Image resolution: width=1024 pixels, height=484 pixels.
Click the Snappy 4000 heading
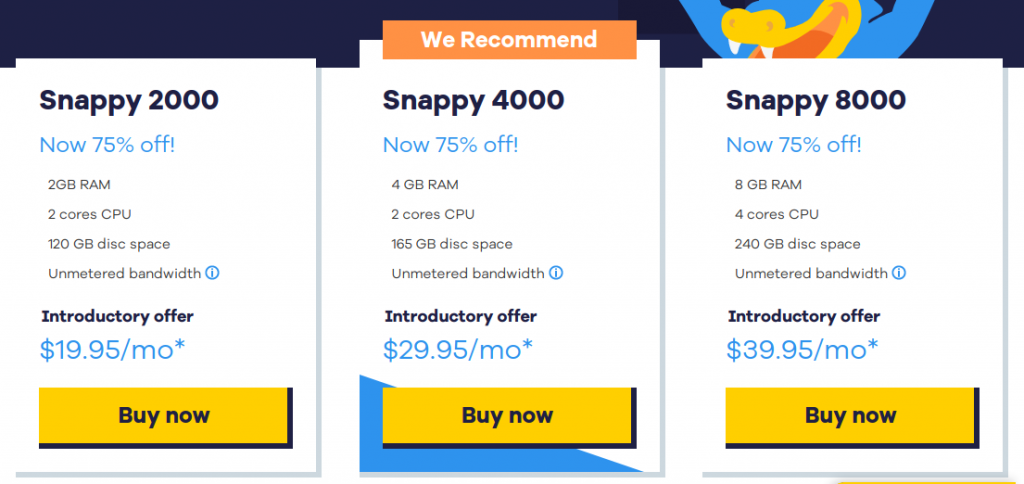click(473, 100)
